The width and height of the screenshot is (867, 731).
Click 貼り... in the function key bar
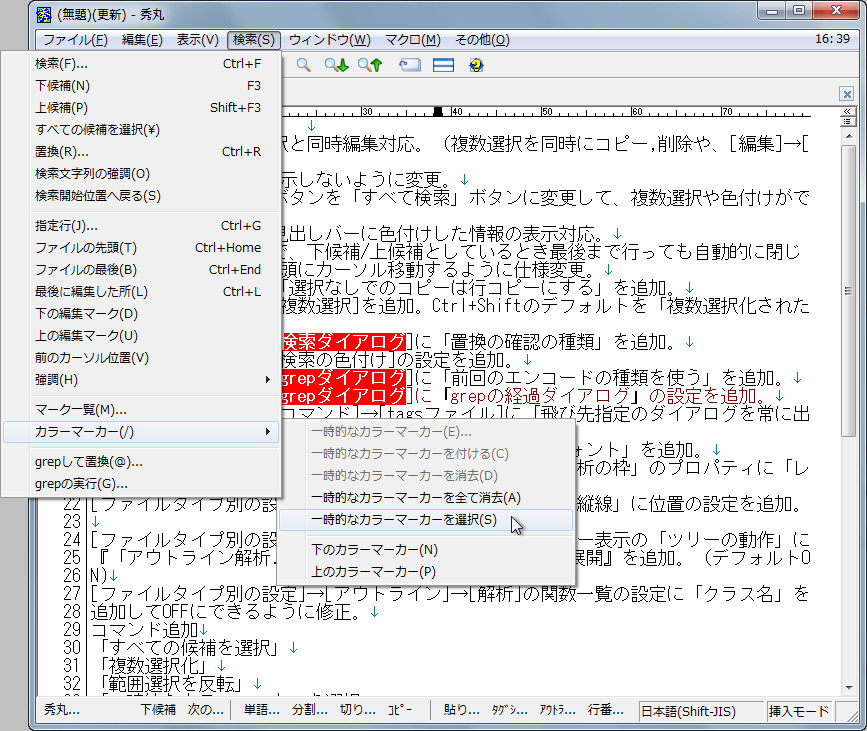tap(461, 710)
